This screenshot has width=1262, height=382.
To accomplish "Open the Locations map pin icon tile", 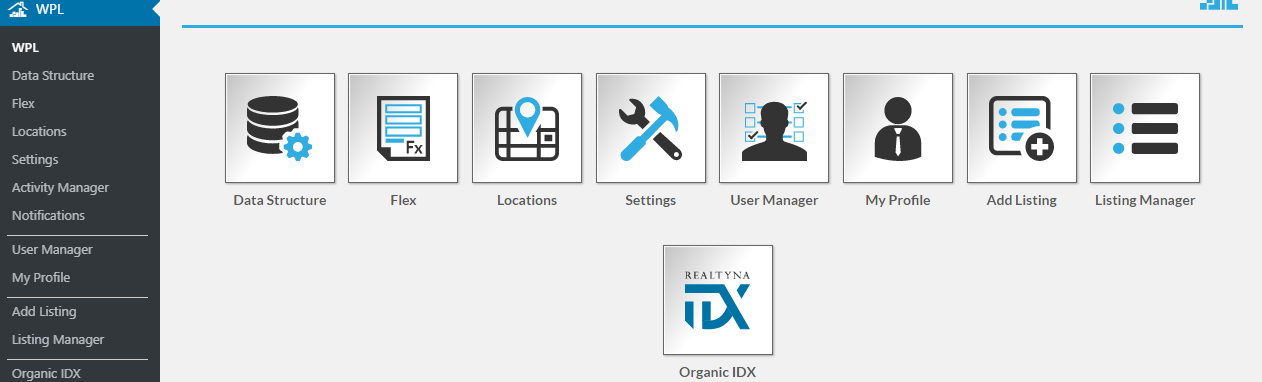I will coord(527,128).
